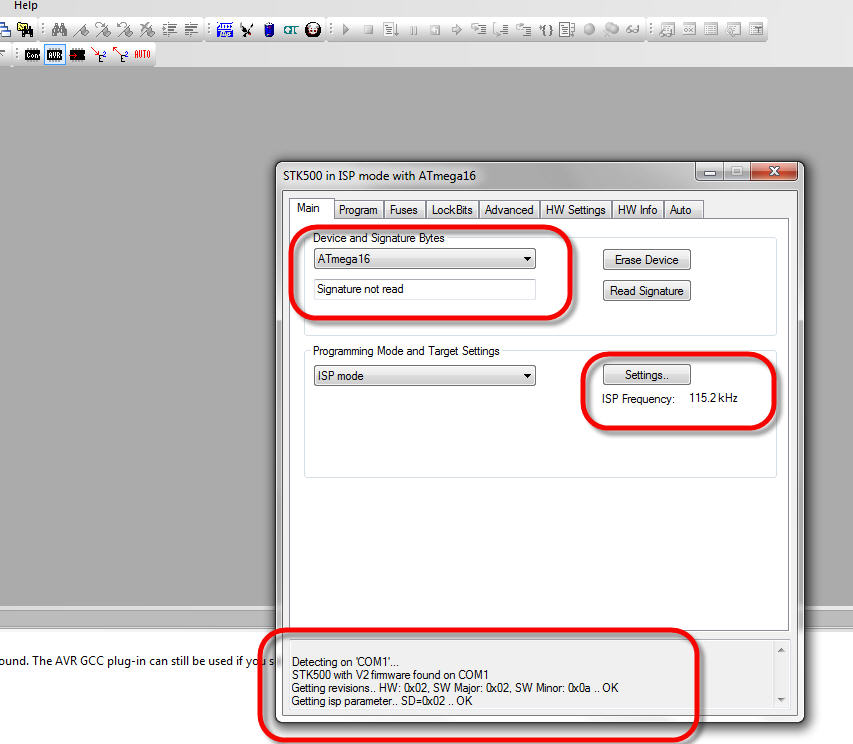853x744 pixels.
Task: Open the ISP mode programming dropdown
Action: (424, 376)
